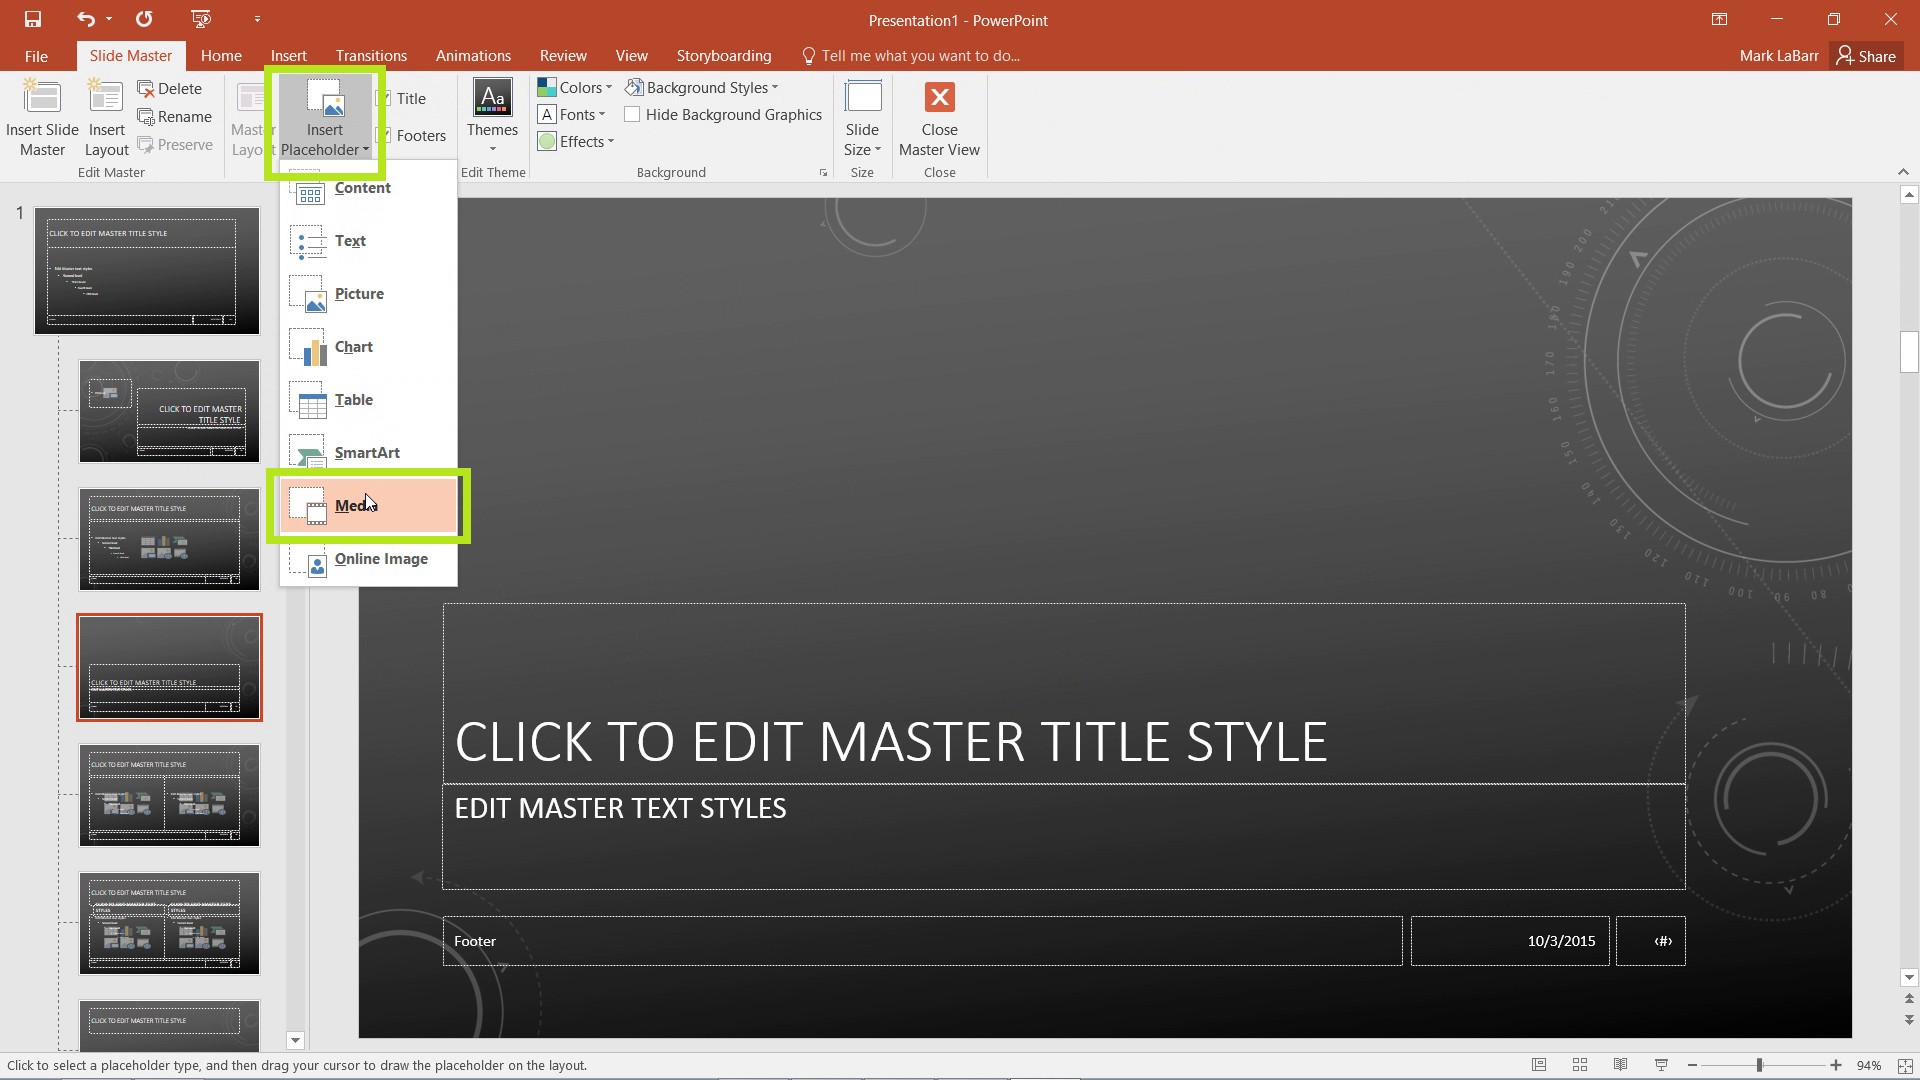Select the Chart placeholder option
The image size is (1920, 1080).
(353, 347)
